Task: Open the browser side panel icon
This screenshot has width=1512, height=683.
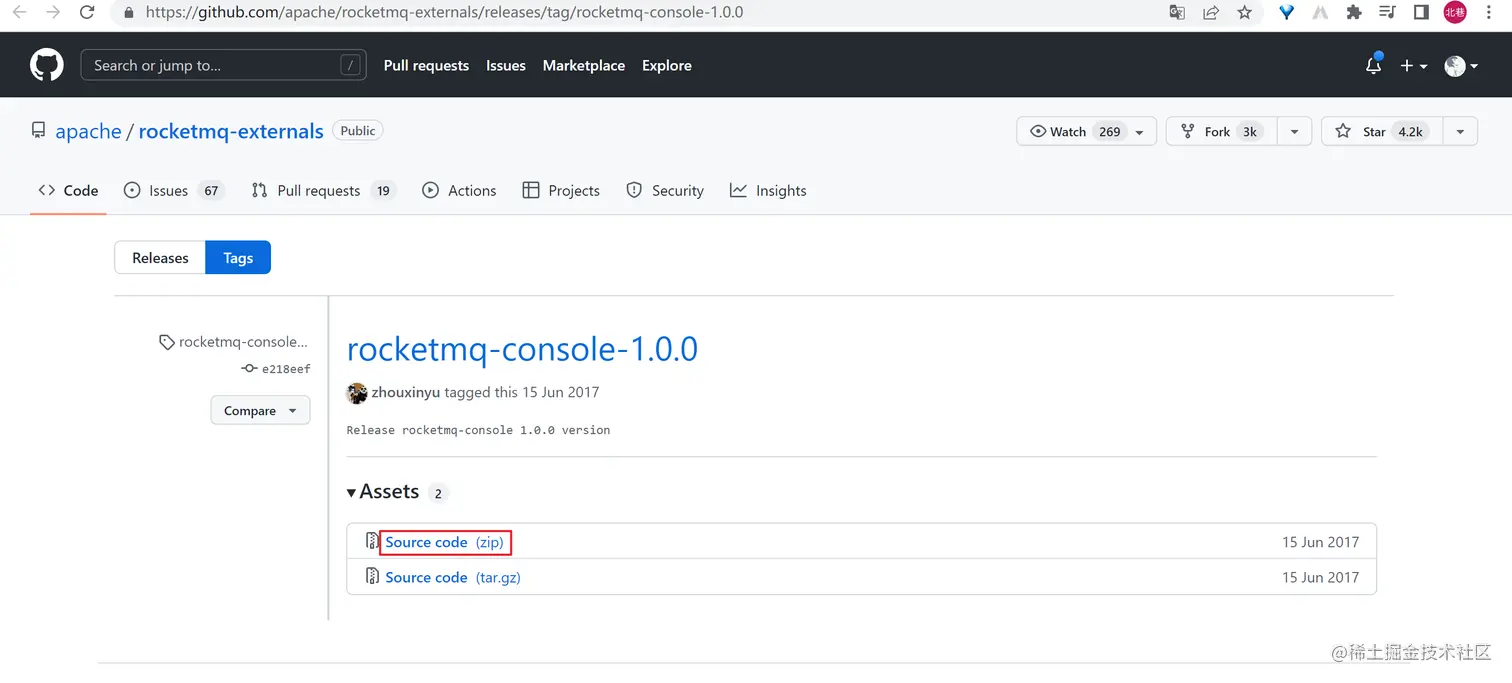Action: [1421, 13]
